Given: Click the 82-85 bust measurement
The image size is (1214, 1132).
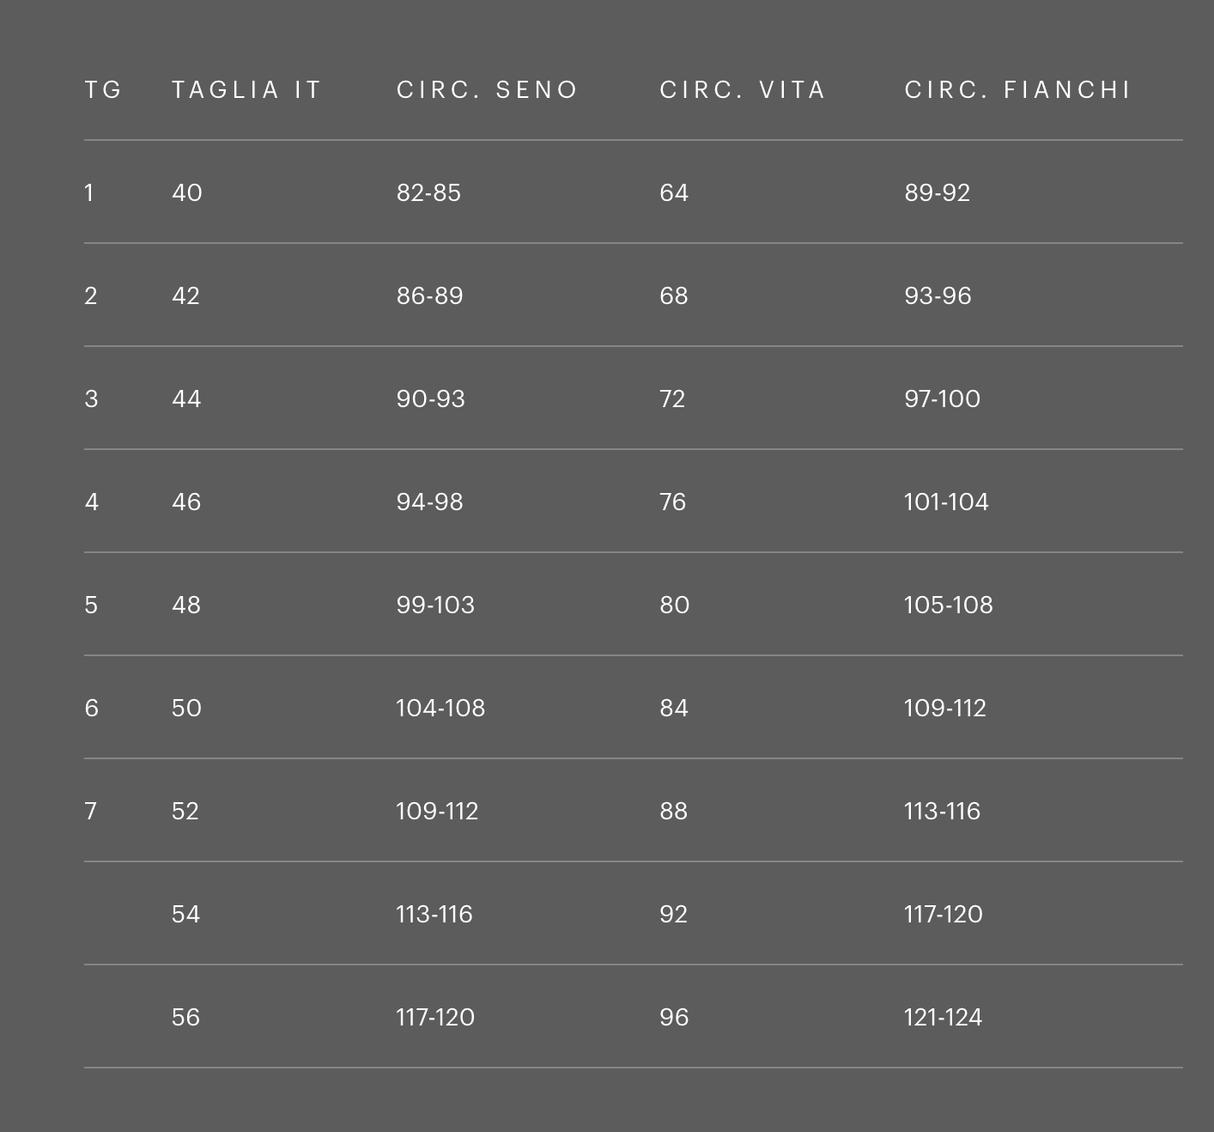Looking at the screenshot, I should pyautogui.click(x=429, y=193).
